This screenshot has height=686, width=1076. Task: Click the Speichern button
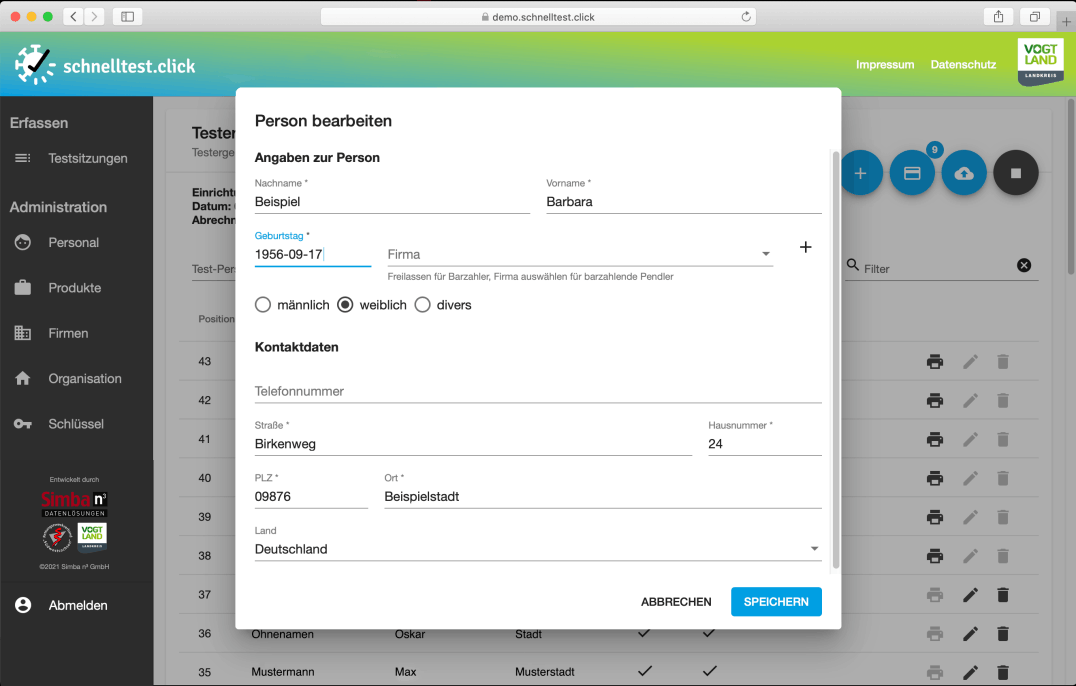click(x=776, y=602)
